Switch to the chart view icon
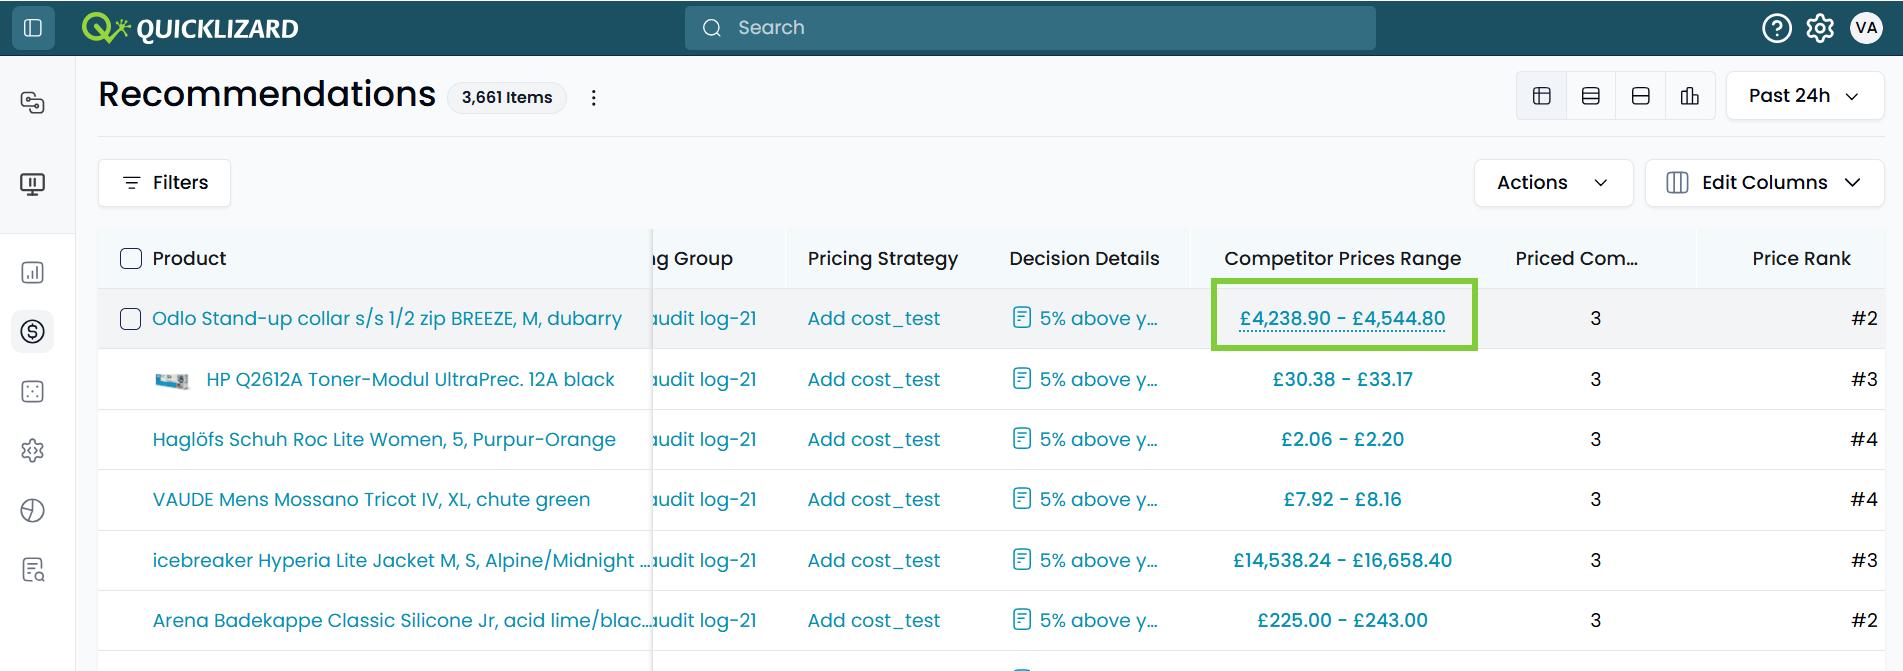 click(1690, 96)
